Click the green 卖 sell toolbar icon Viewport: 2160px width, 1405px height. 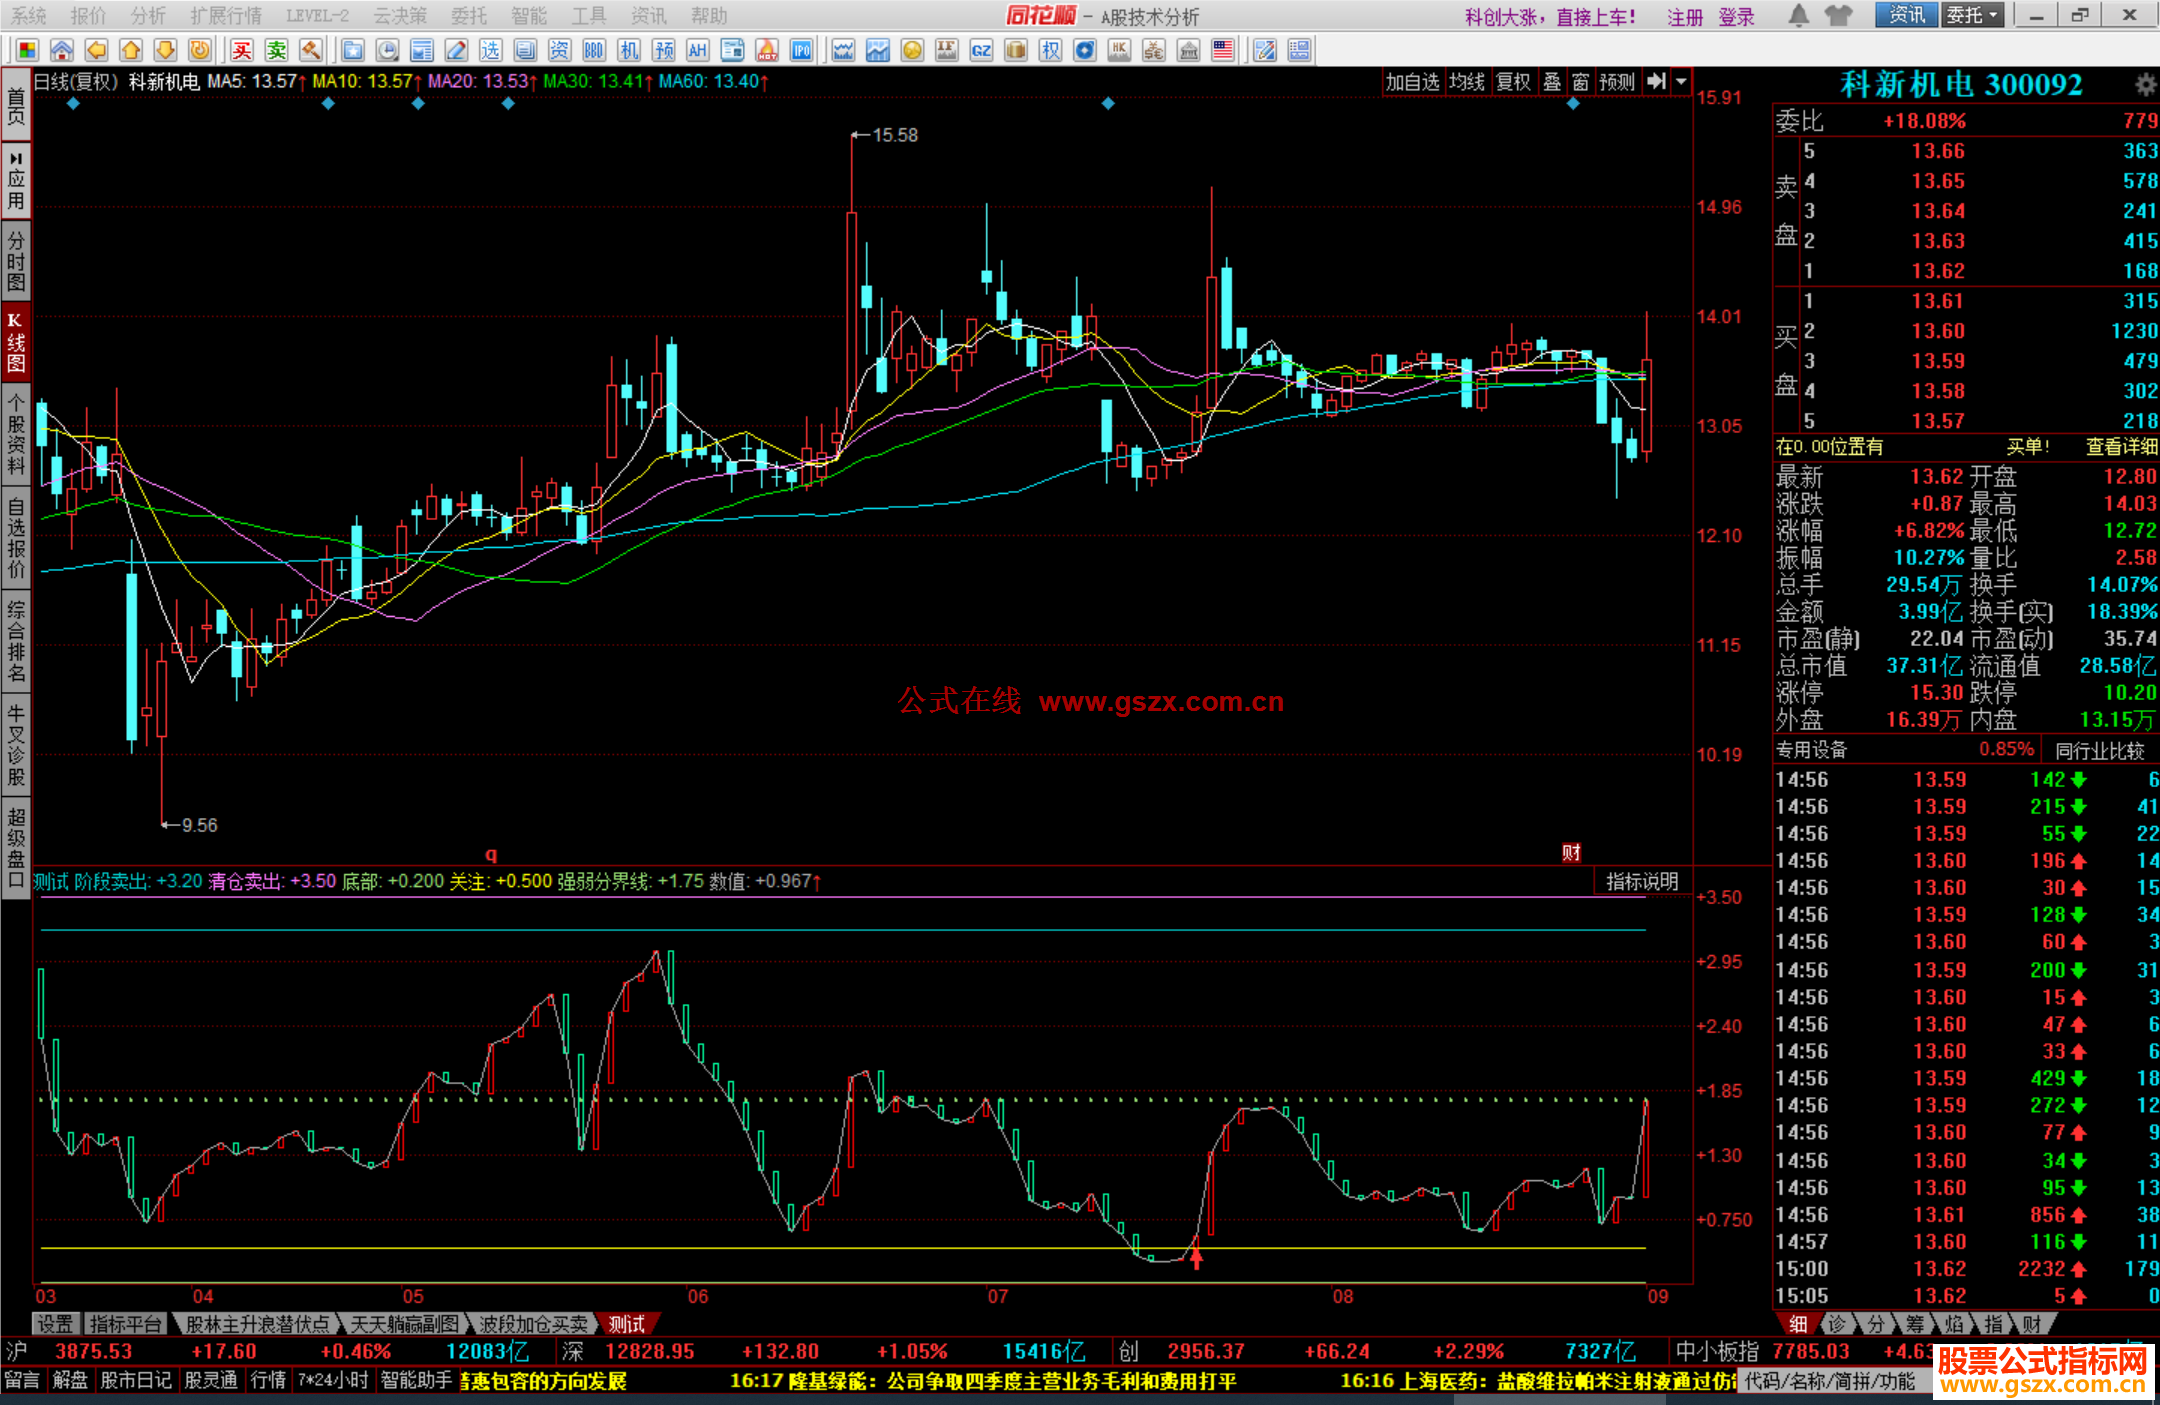point(276,50)
